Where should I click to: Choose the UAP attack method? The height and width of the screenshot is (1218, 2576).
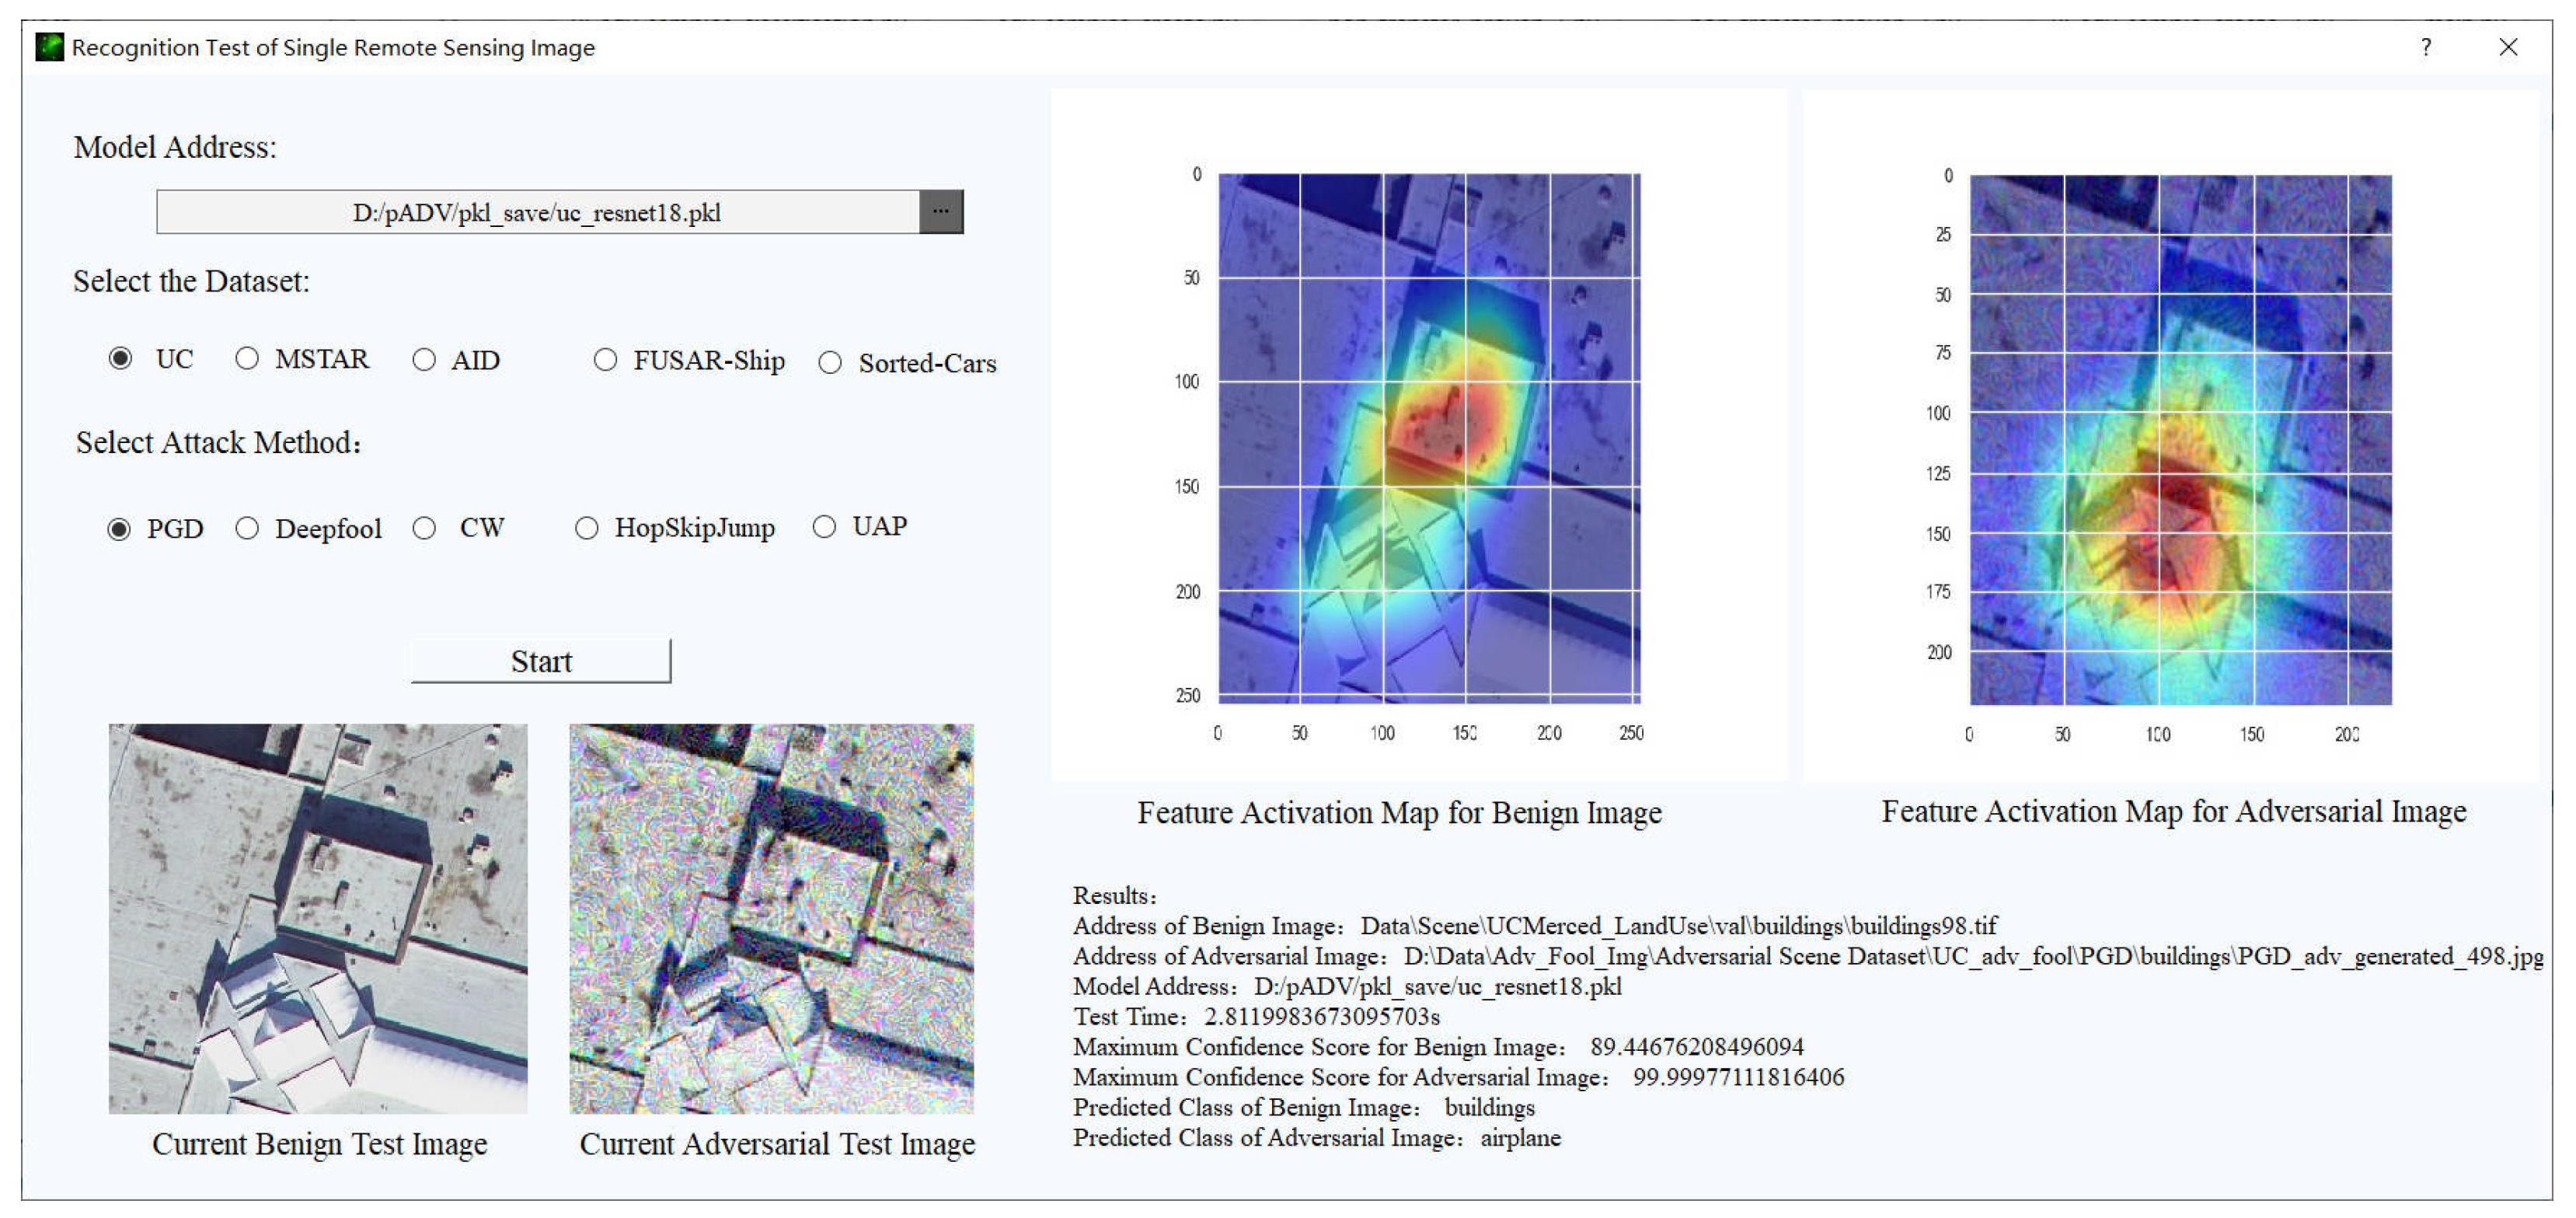click(825, 527)
